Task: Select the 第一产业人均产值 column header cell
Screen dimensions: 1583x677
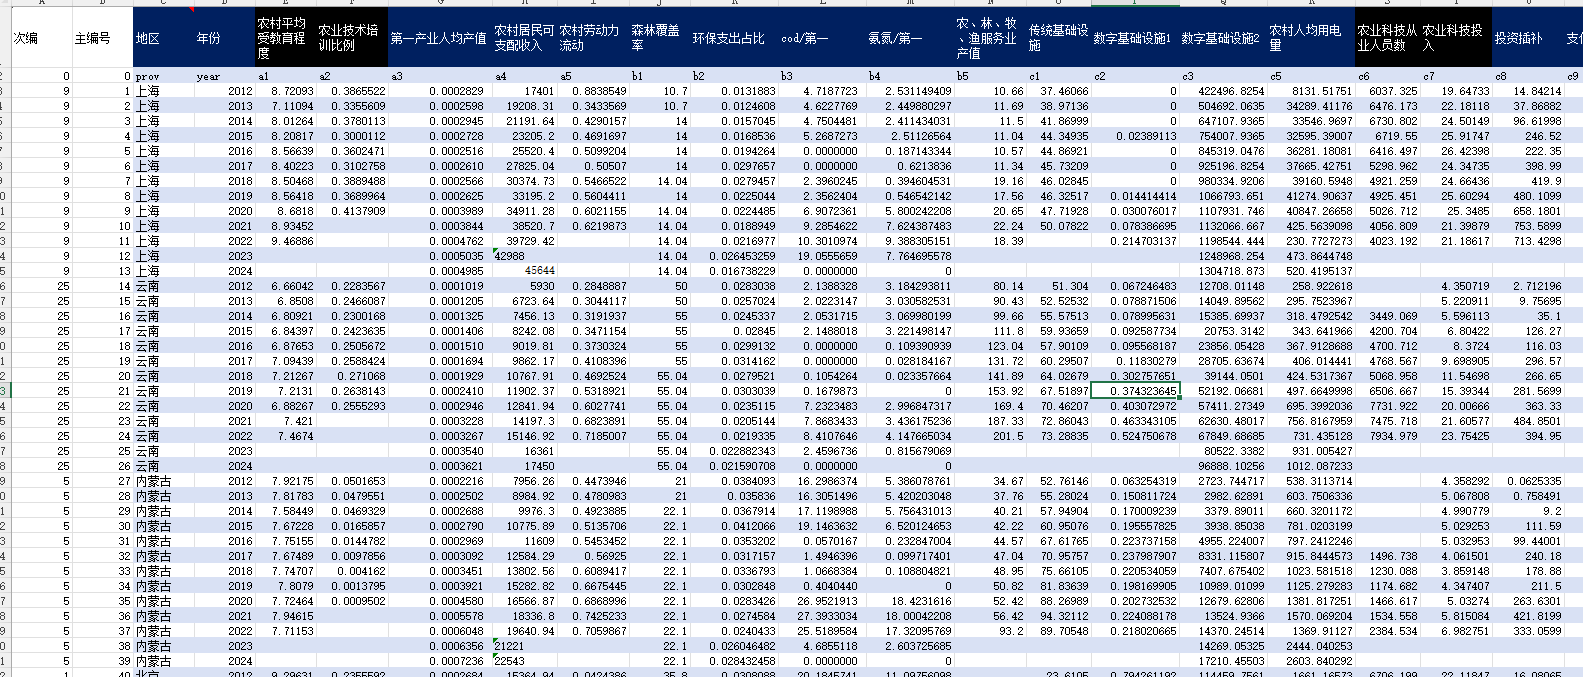Action: (439, 38)
